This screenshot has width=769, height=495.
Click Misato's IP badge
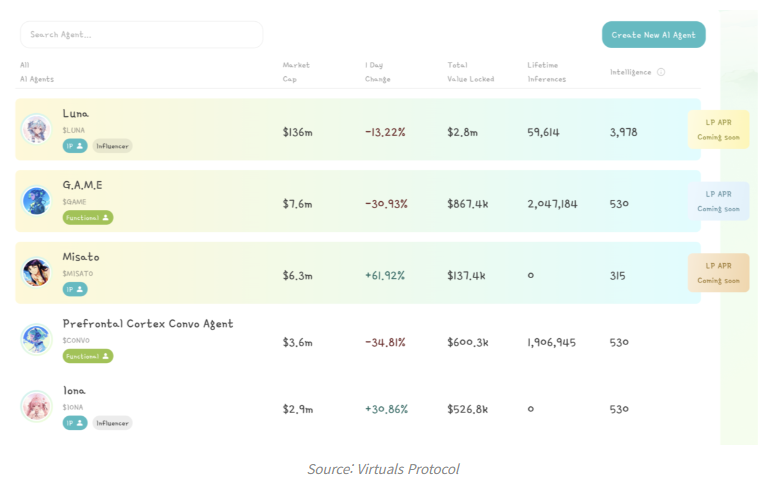click(75, 289)
